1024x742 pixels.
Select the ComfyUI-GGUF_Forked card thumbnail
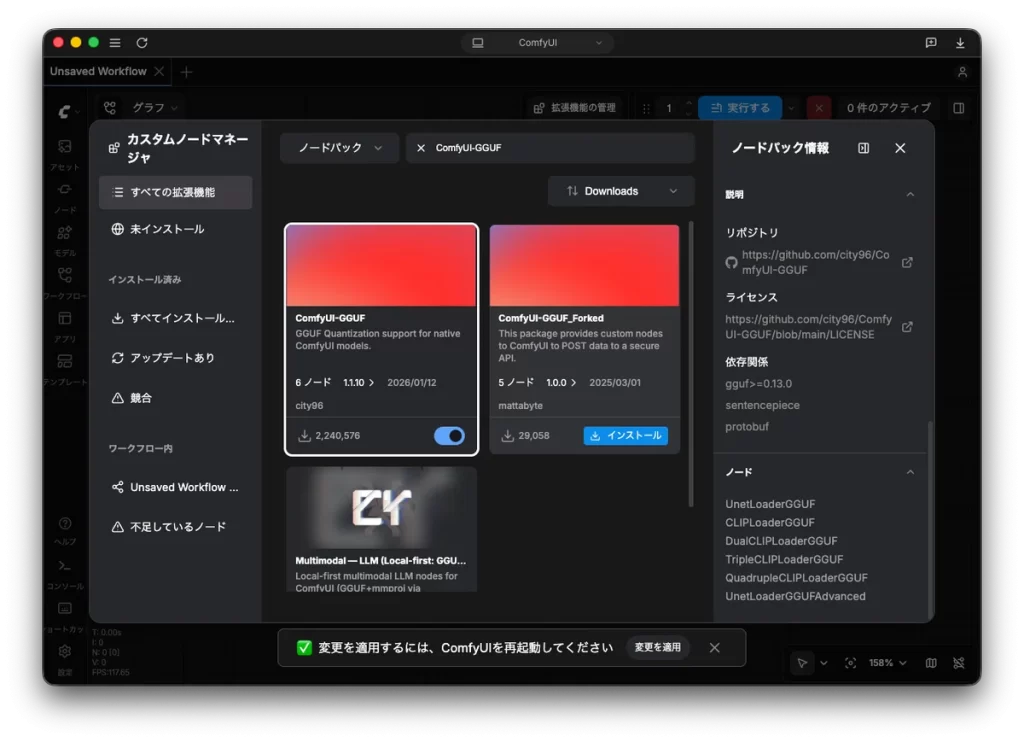(x=584, y=265)
